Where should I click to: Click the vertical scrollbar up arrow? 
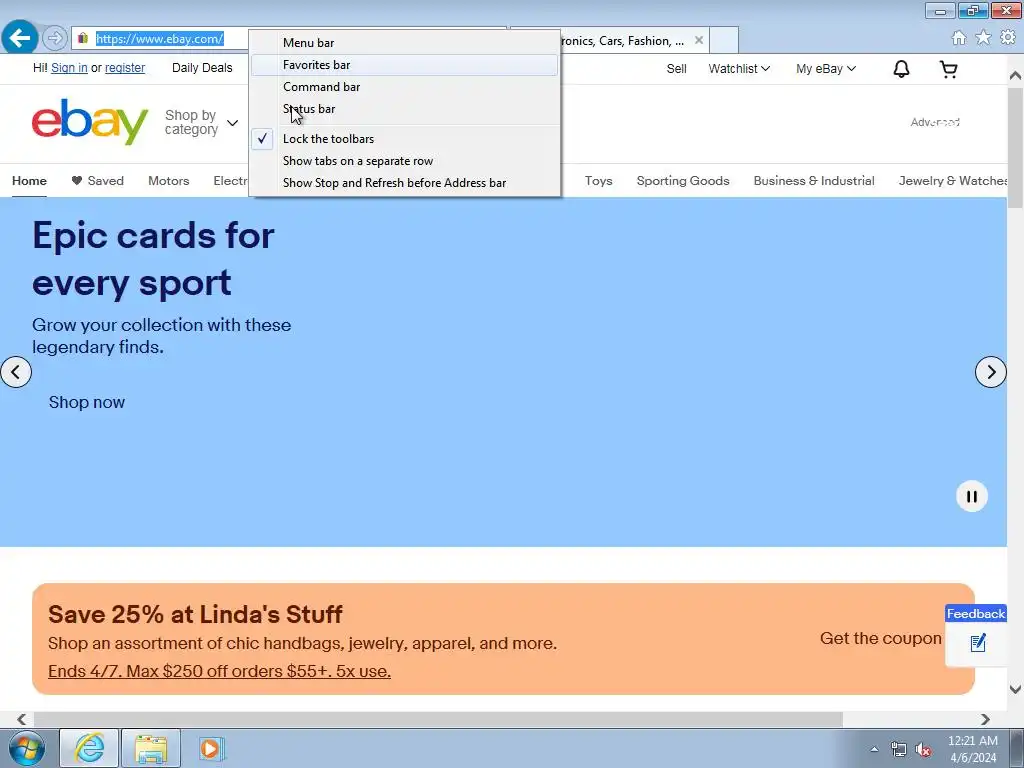(1016, 76)
